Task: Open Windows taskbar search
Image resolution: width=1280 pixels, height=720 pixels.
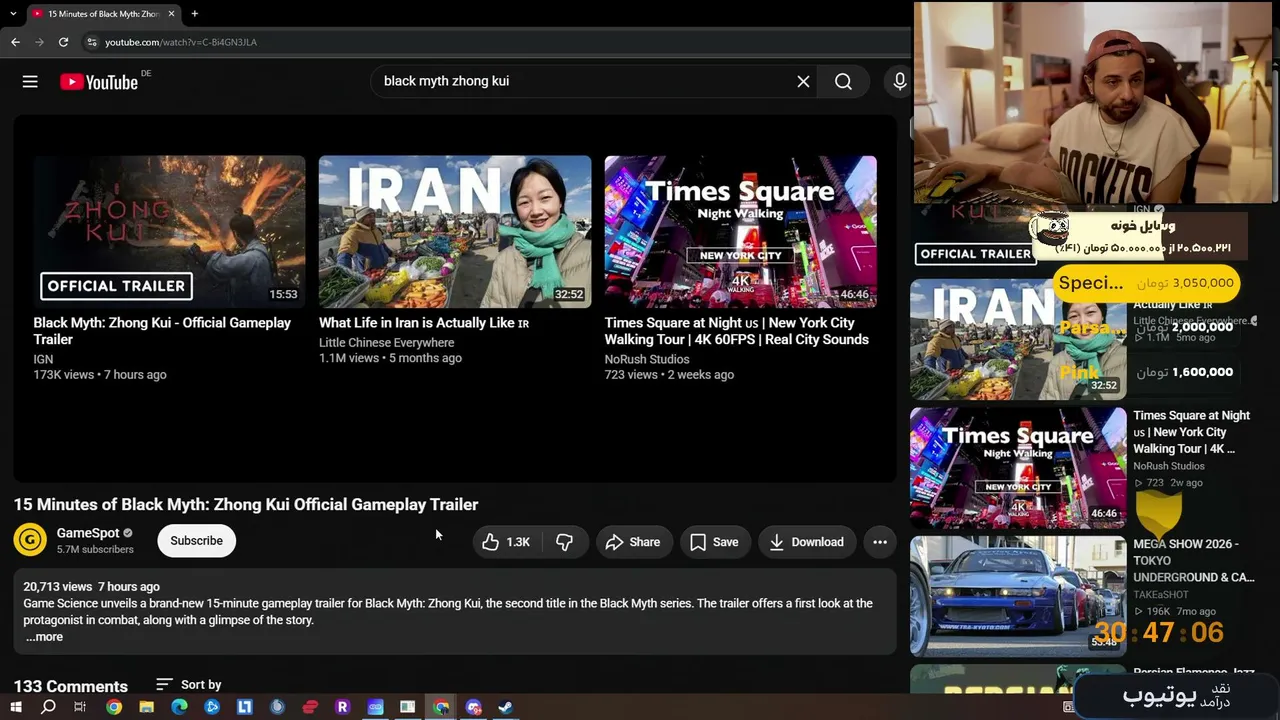Action: coord(48,707)
